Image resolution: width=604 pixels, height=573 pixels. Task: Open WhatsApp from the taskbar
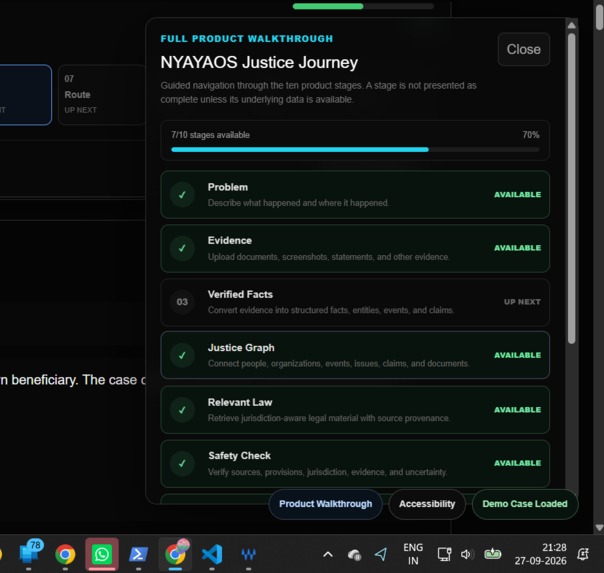(102, 555)
